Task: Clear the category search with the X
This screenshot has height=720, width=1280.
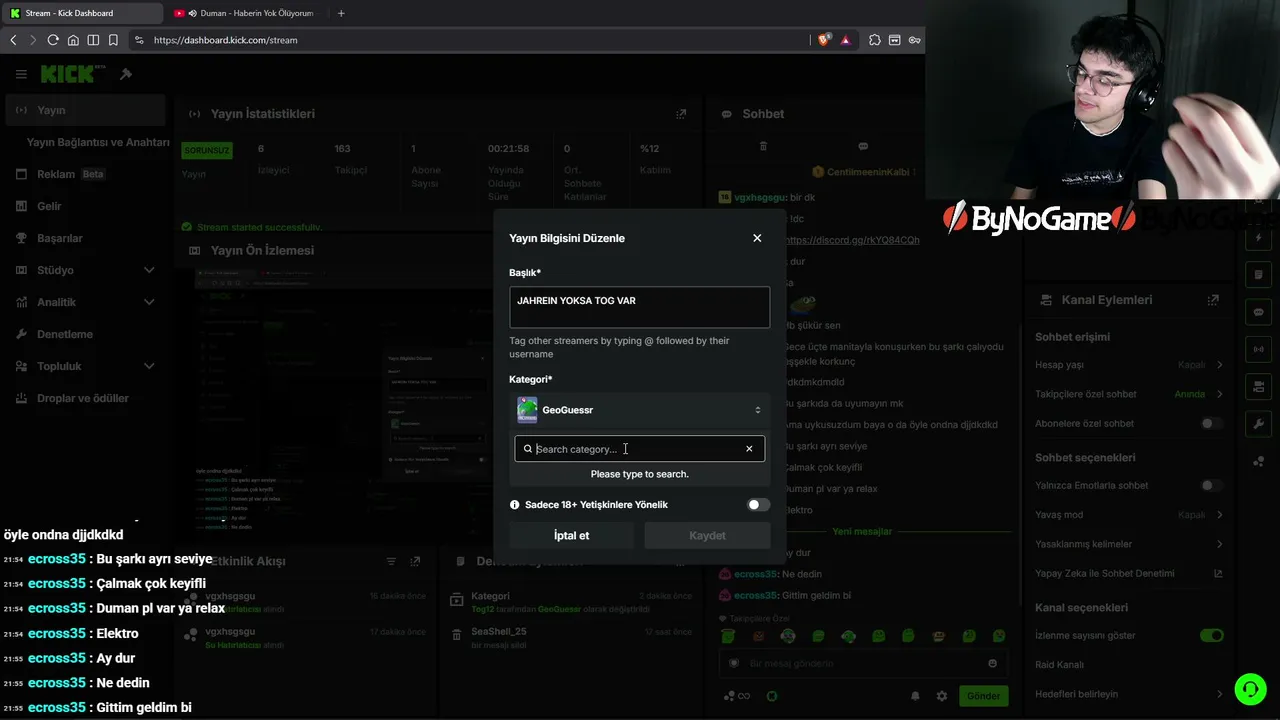Action: [x=749, y=449]
